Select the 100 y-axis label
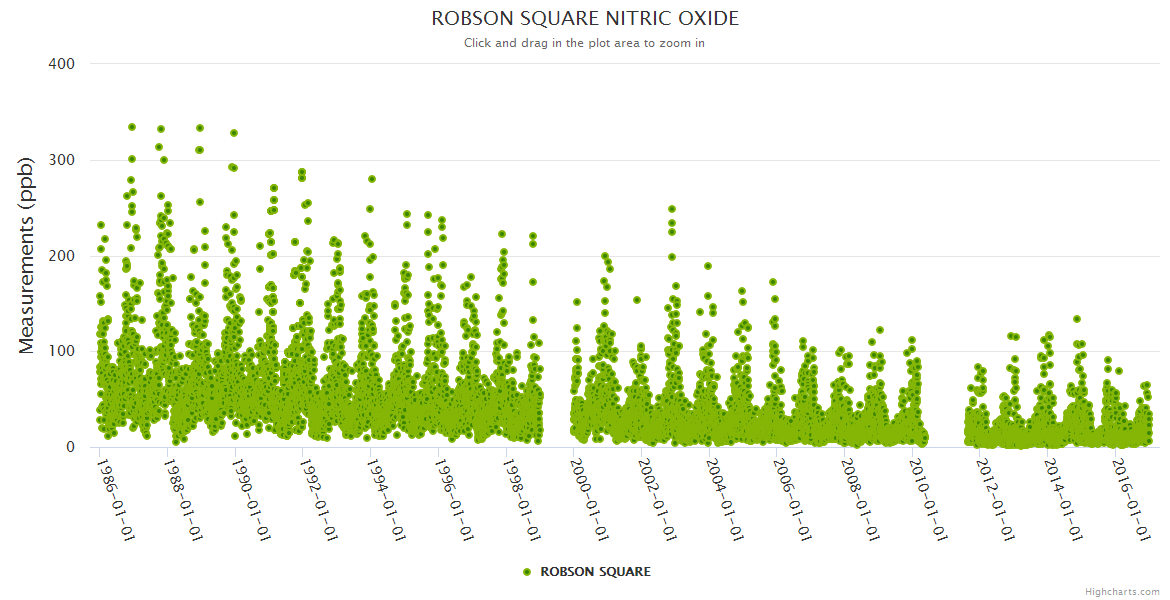Screen dimensions: 1170x600 62,351
